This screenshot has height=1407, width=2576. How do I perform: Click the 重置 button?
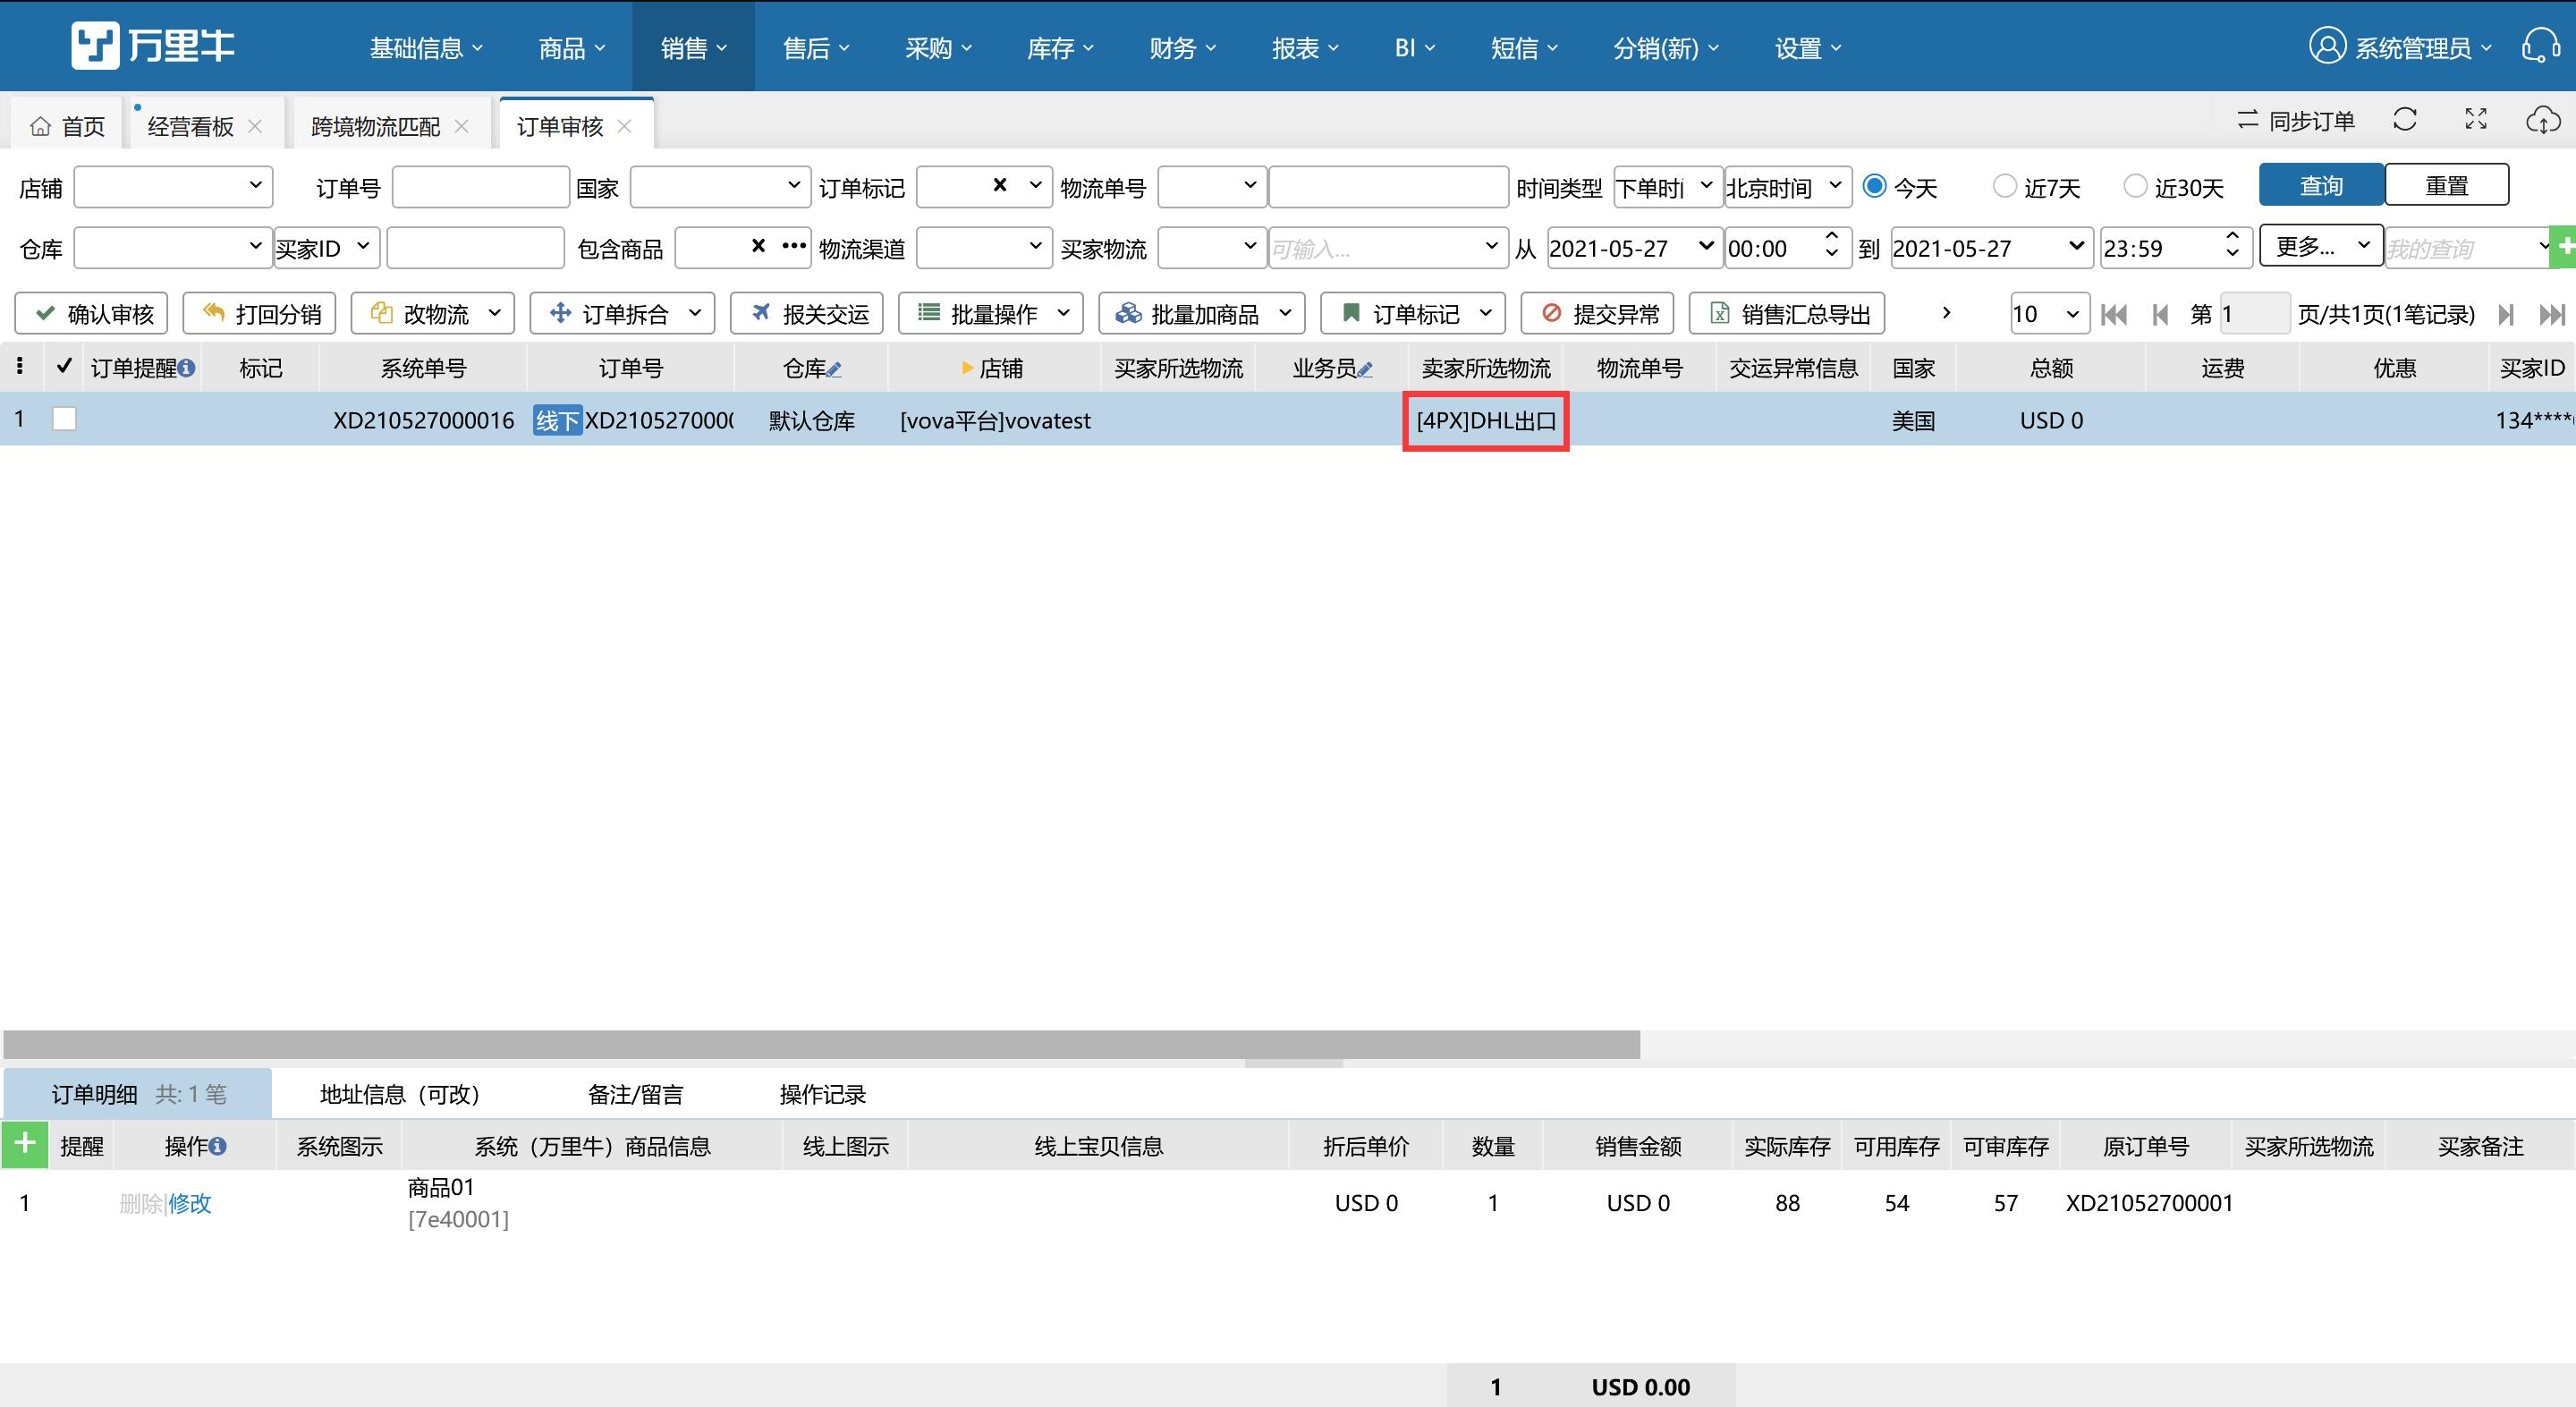[x=2447, y=186]
